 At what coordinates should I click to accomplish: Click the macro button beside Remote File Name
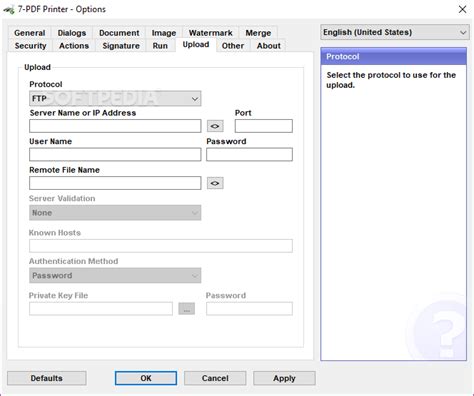(x=215, y=183)
